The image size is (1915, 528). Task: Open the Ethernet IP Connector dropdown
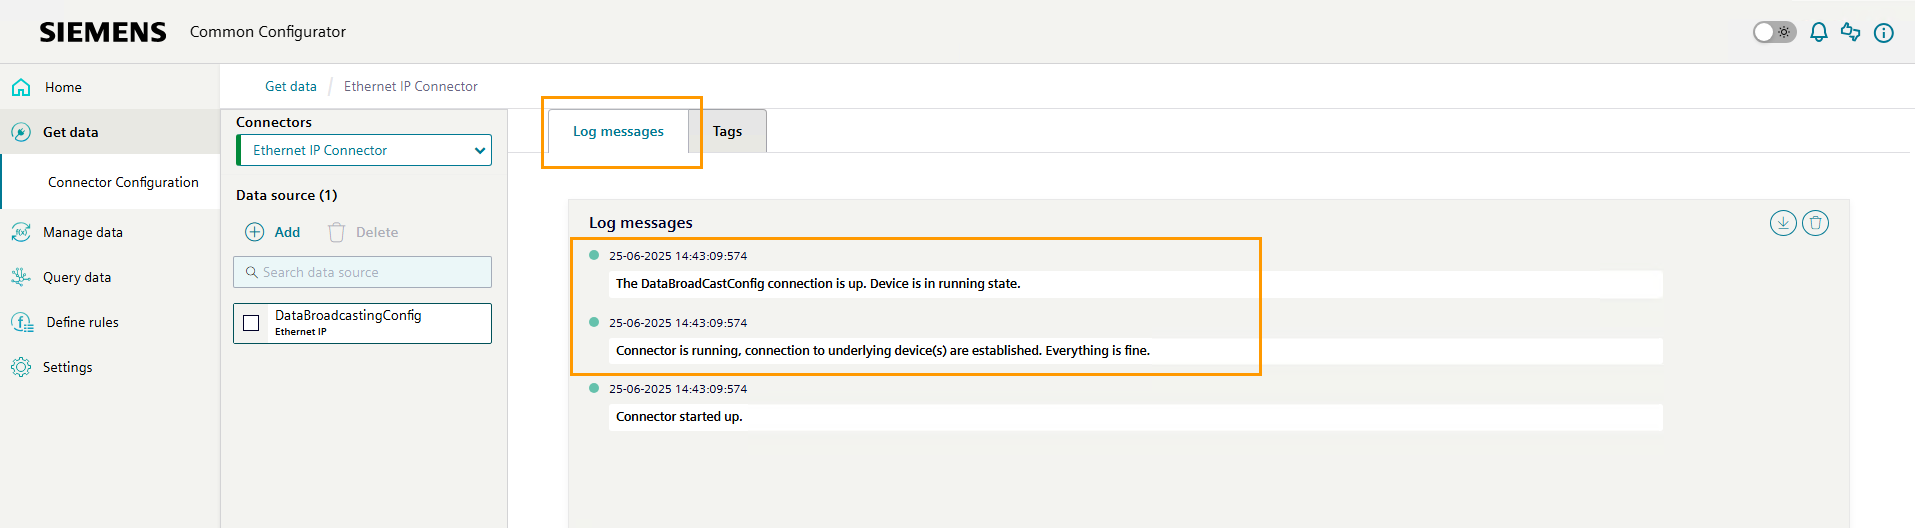(364, 150)
